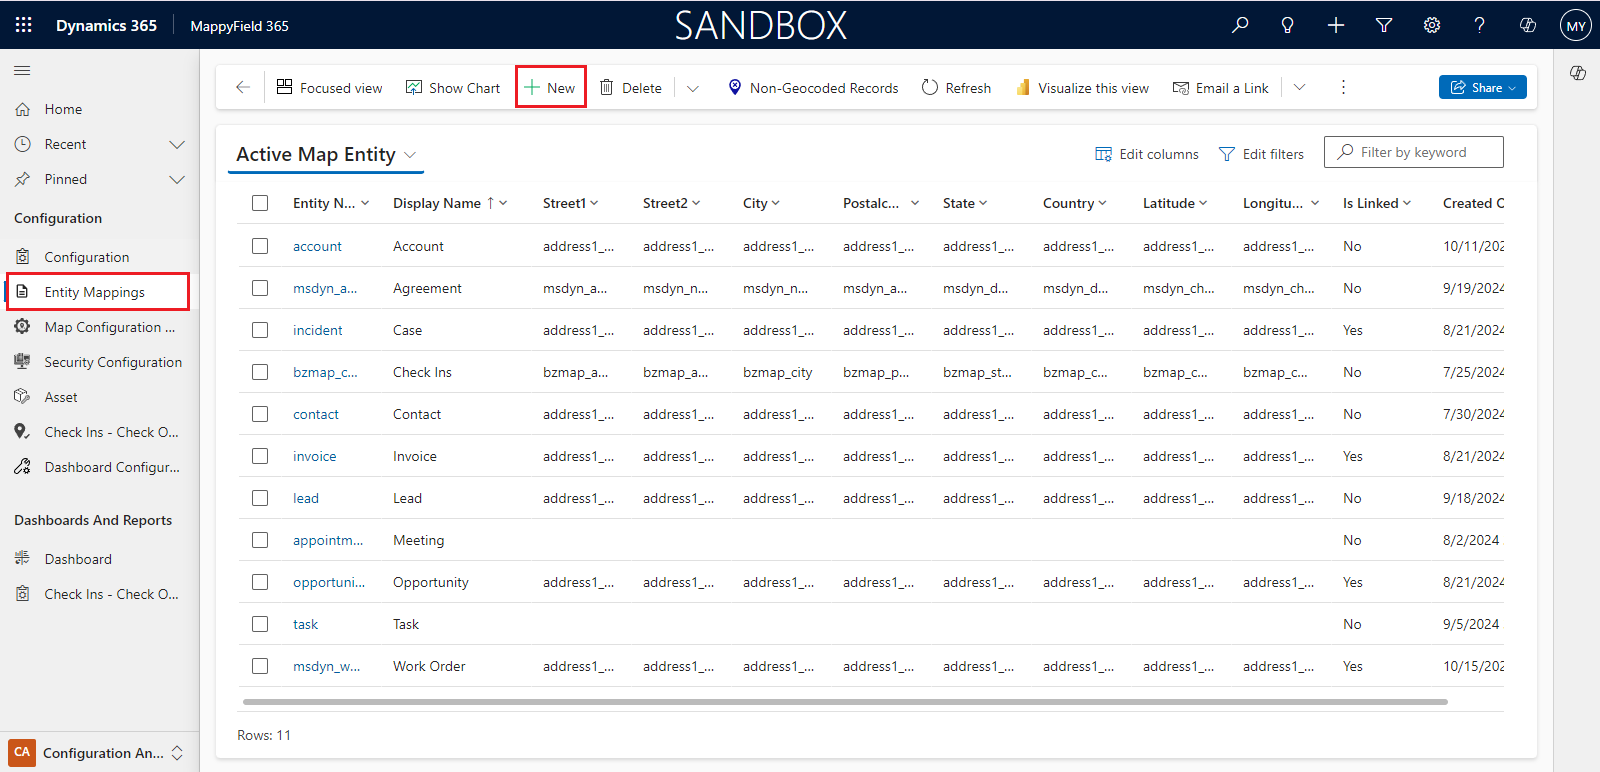Open Dashboard Configur... sidebar item

click(99, 467)
